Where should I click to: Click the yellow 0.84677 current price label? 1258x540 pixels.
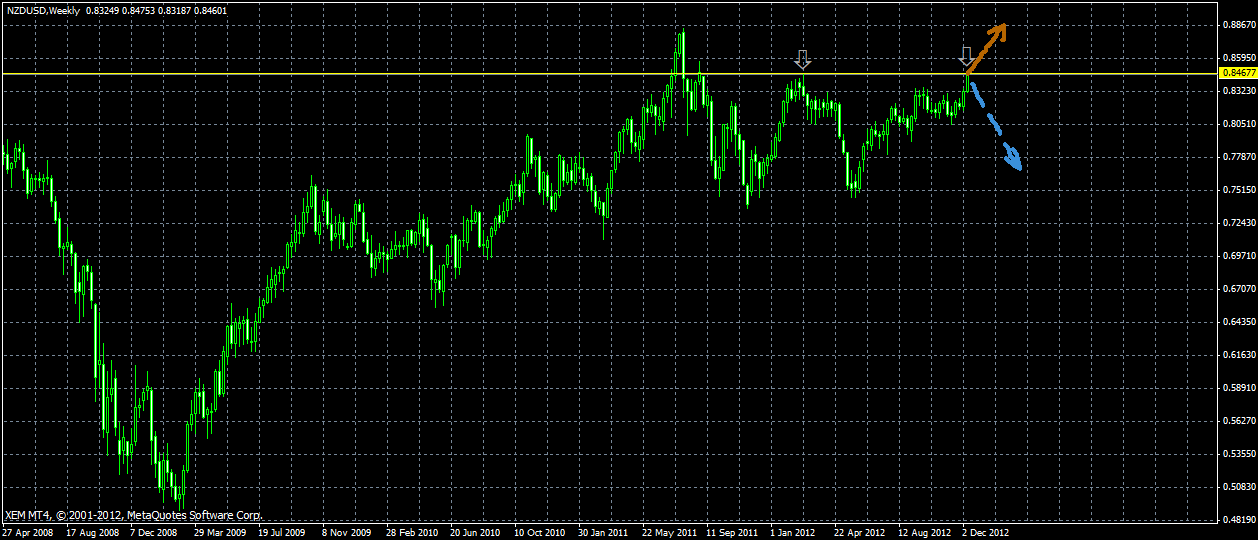click(1238, 73)
